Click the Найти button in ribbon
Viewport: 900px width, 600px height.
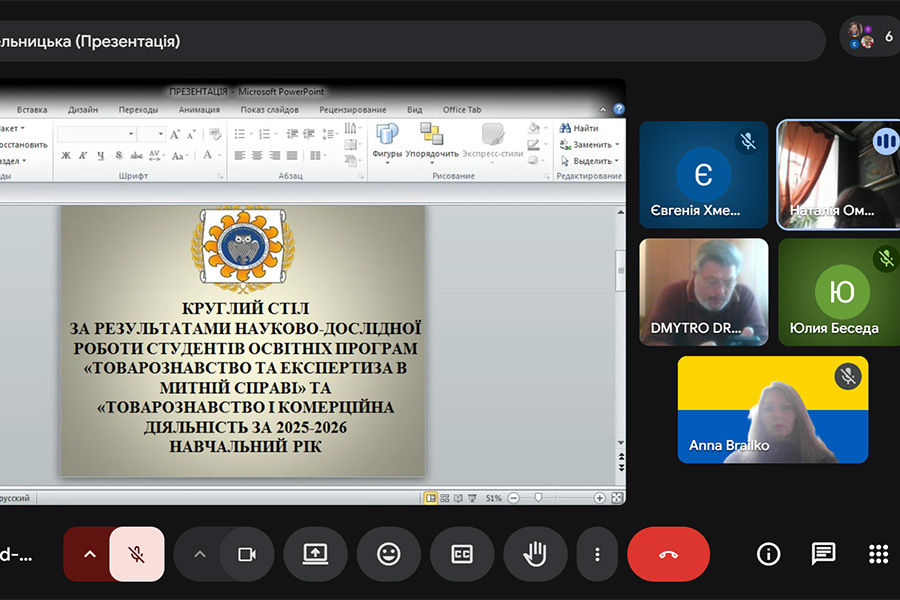[580, 128]
